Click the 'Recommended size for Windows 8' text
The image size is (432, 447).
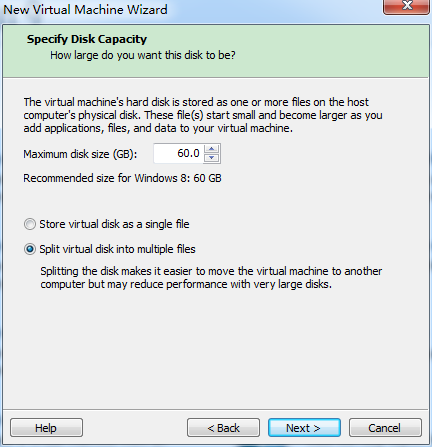pyautogui.click(x=122, y=178)
